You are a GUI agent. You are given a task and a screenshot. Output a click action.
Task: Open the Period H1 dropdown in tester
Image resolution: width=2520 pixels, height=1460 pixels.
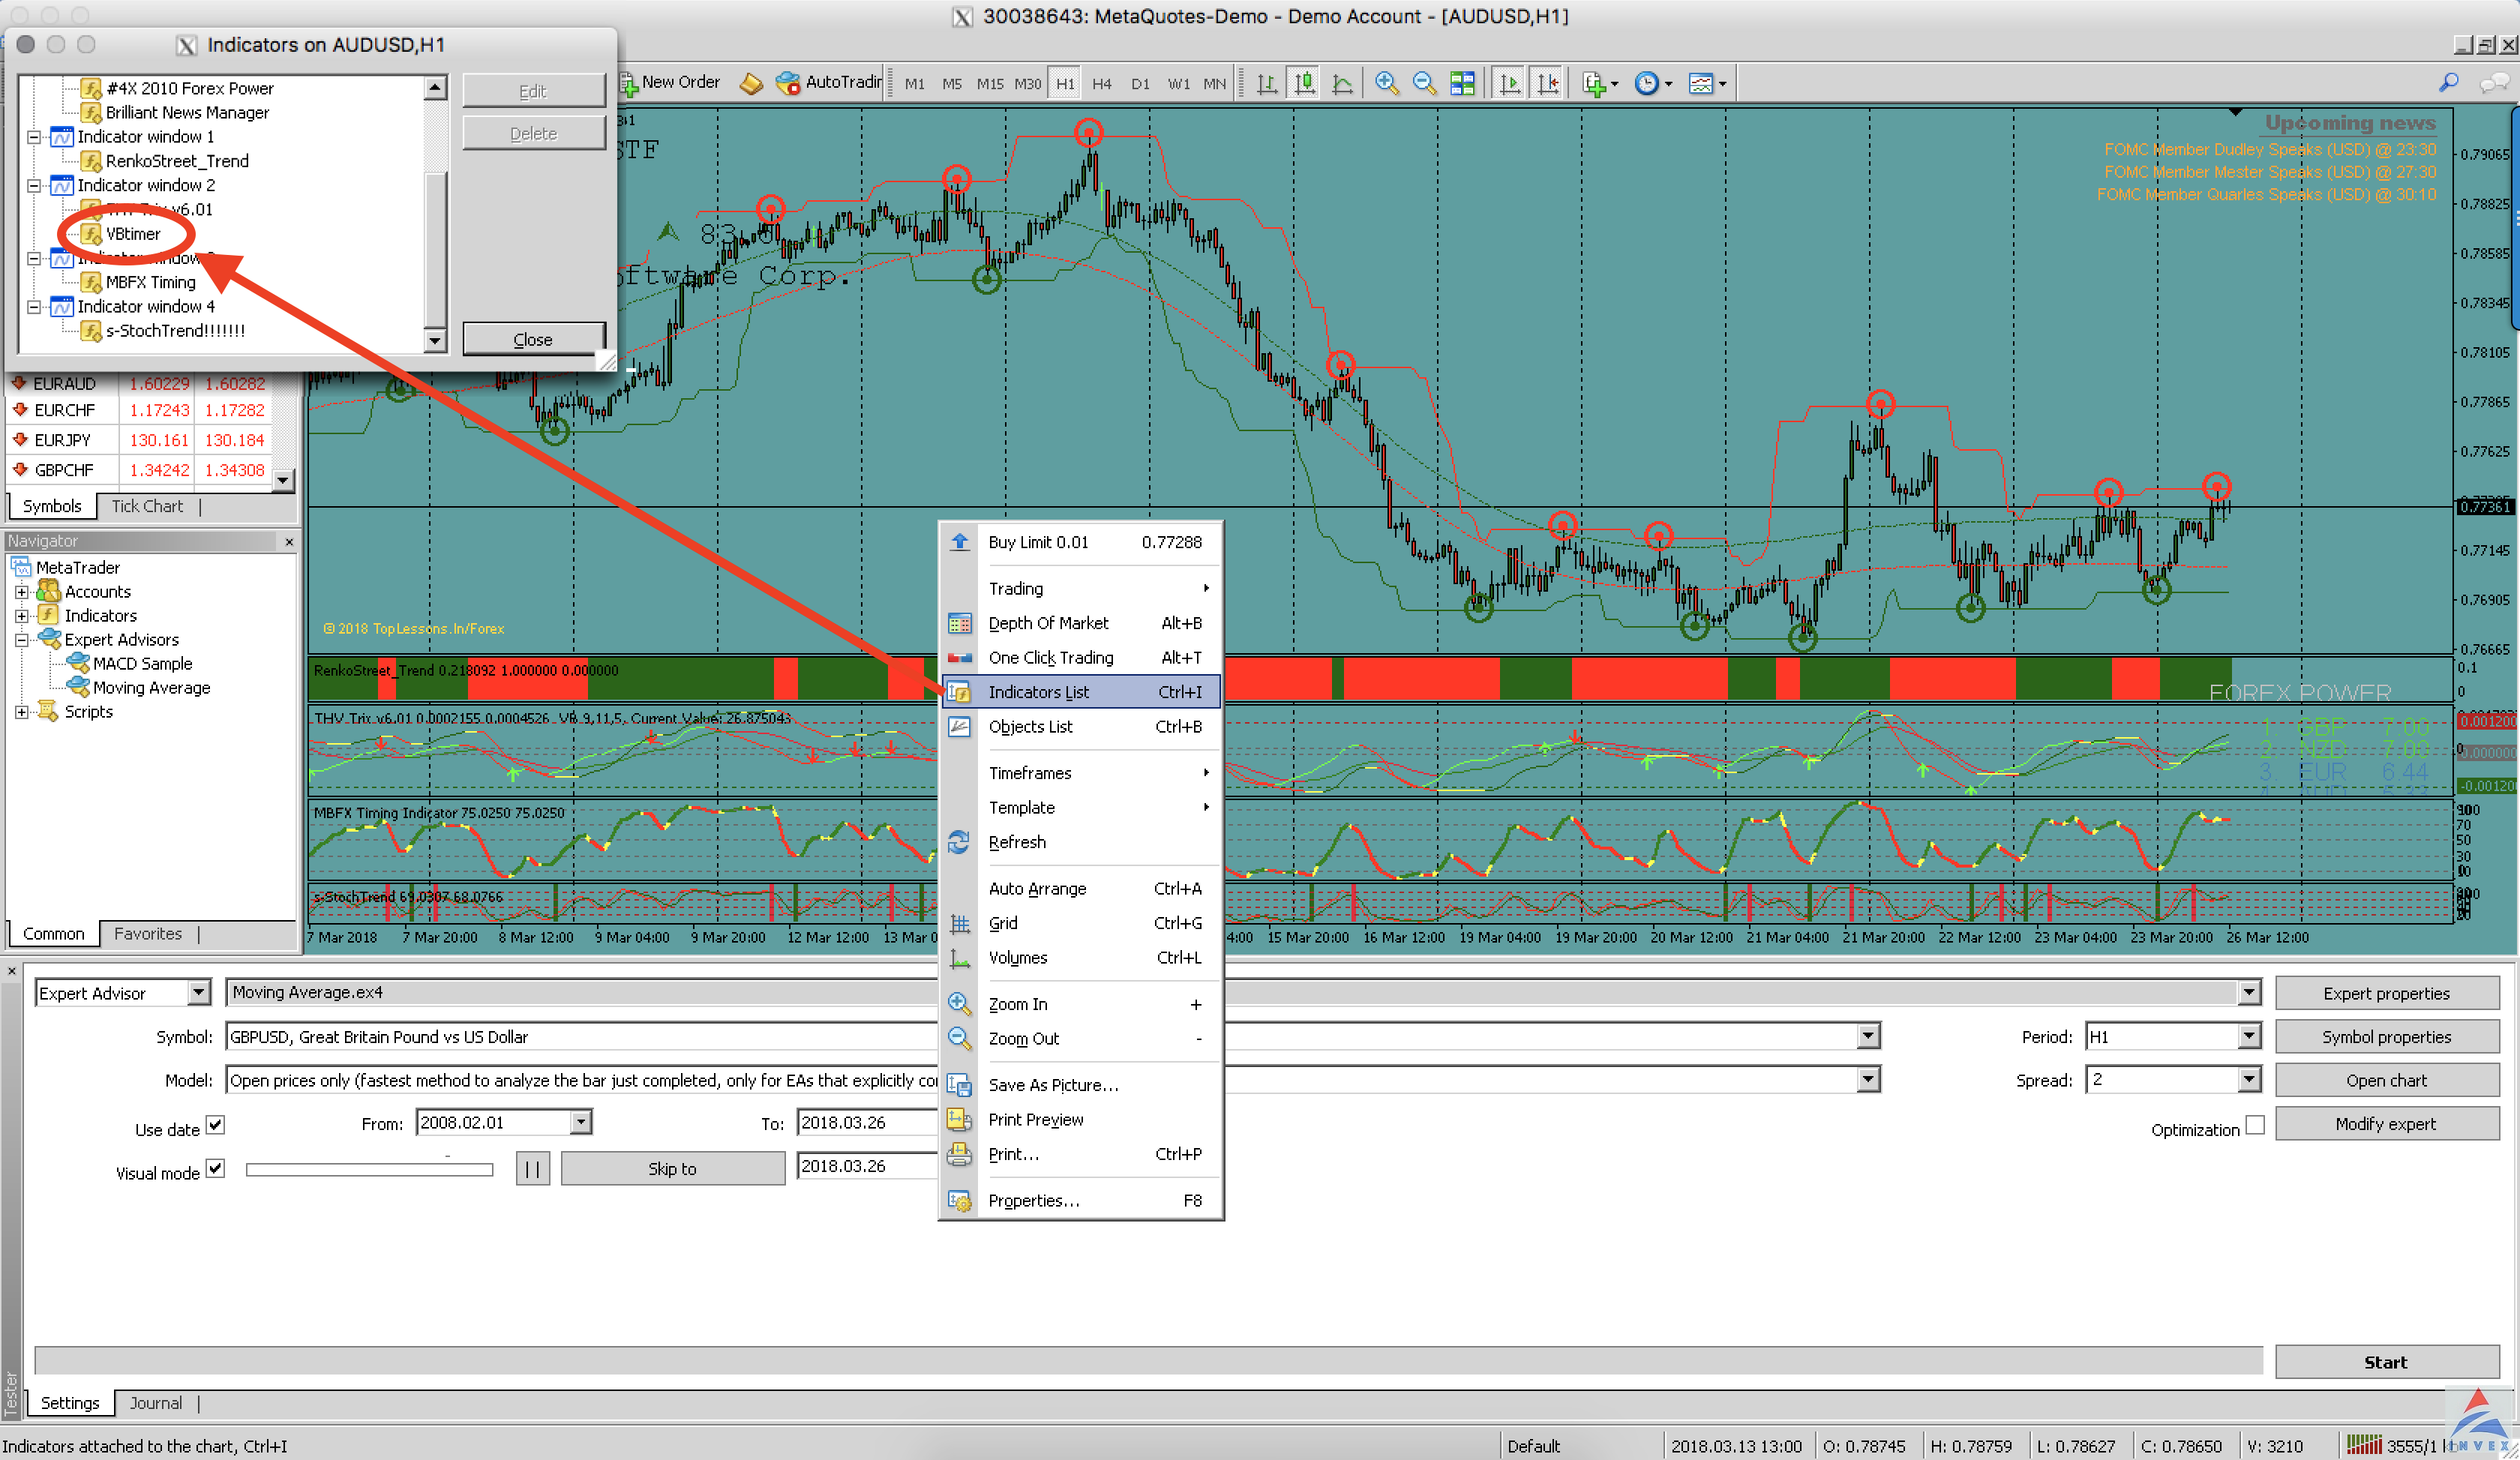2249,1037
